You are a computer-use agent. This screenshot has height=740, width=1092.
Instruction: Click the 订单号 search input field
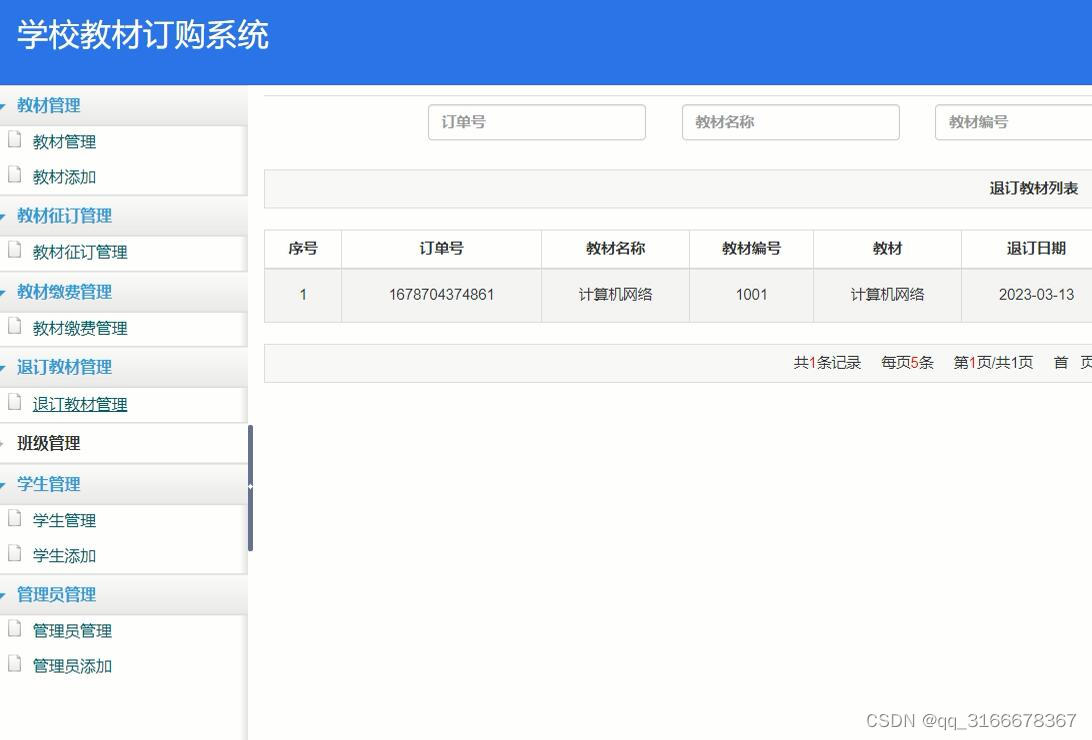pyautogui.click(x=537, y=122)
